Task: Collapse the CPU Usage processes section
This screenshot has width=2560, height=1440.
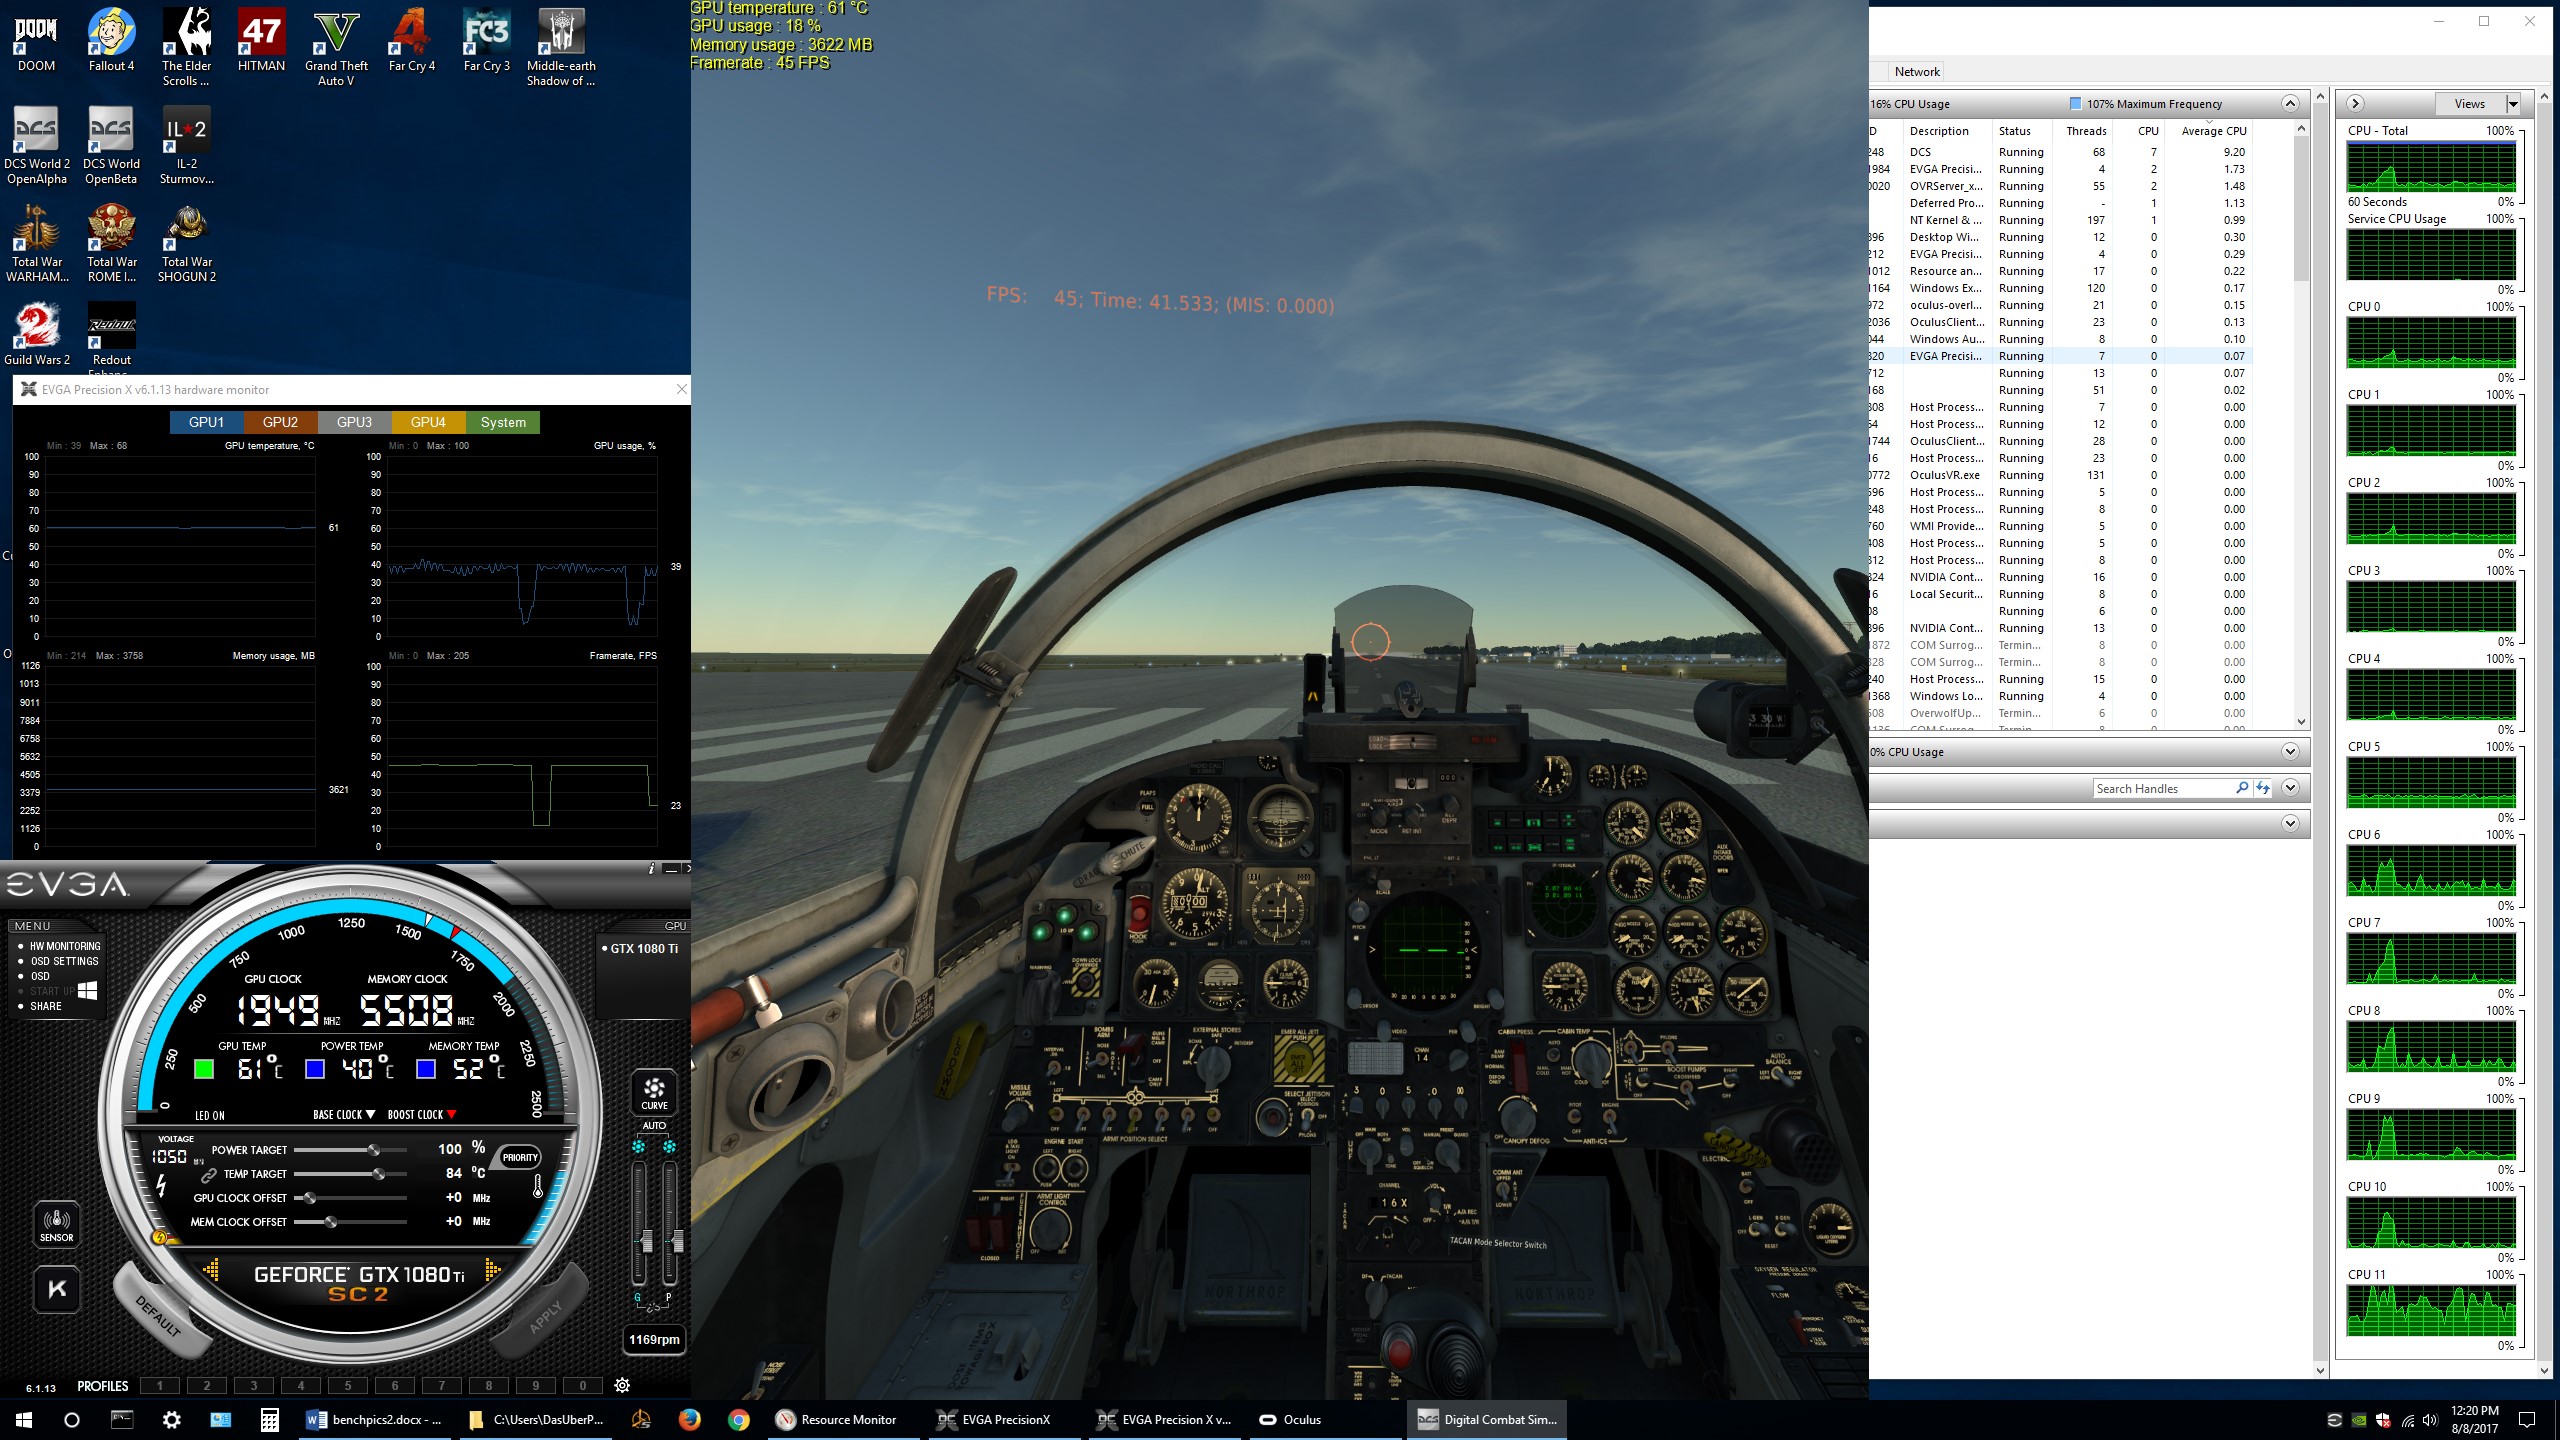Action: 2290,104
